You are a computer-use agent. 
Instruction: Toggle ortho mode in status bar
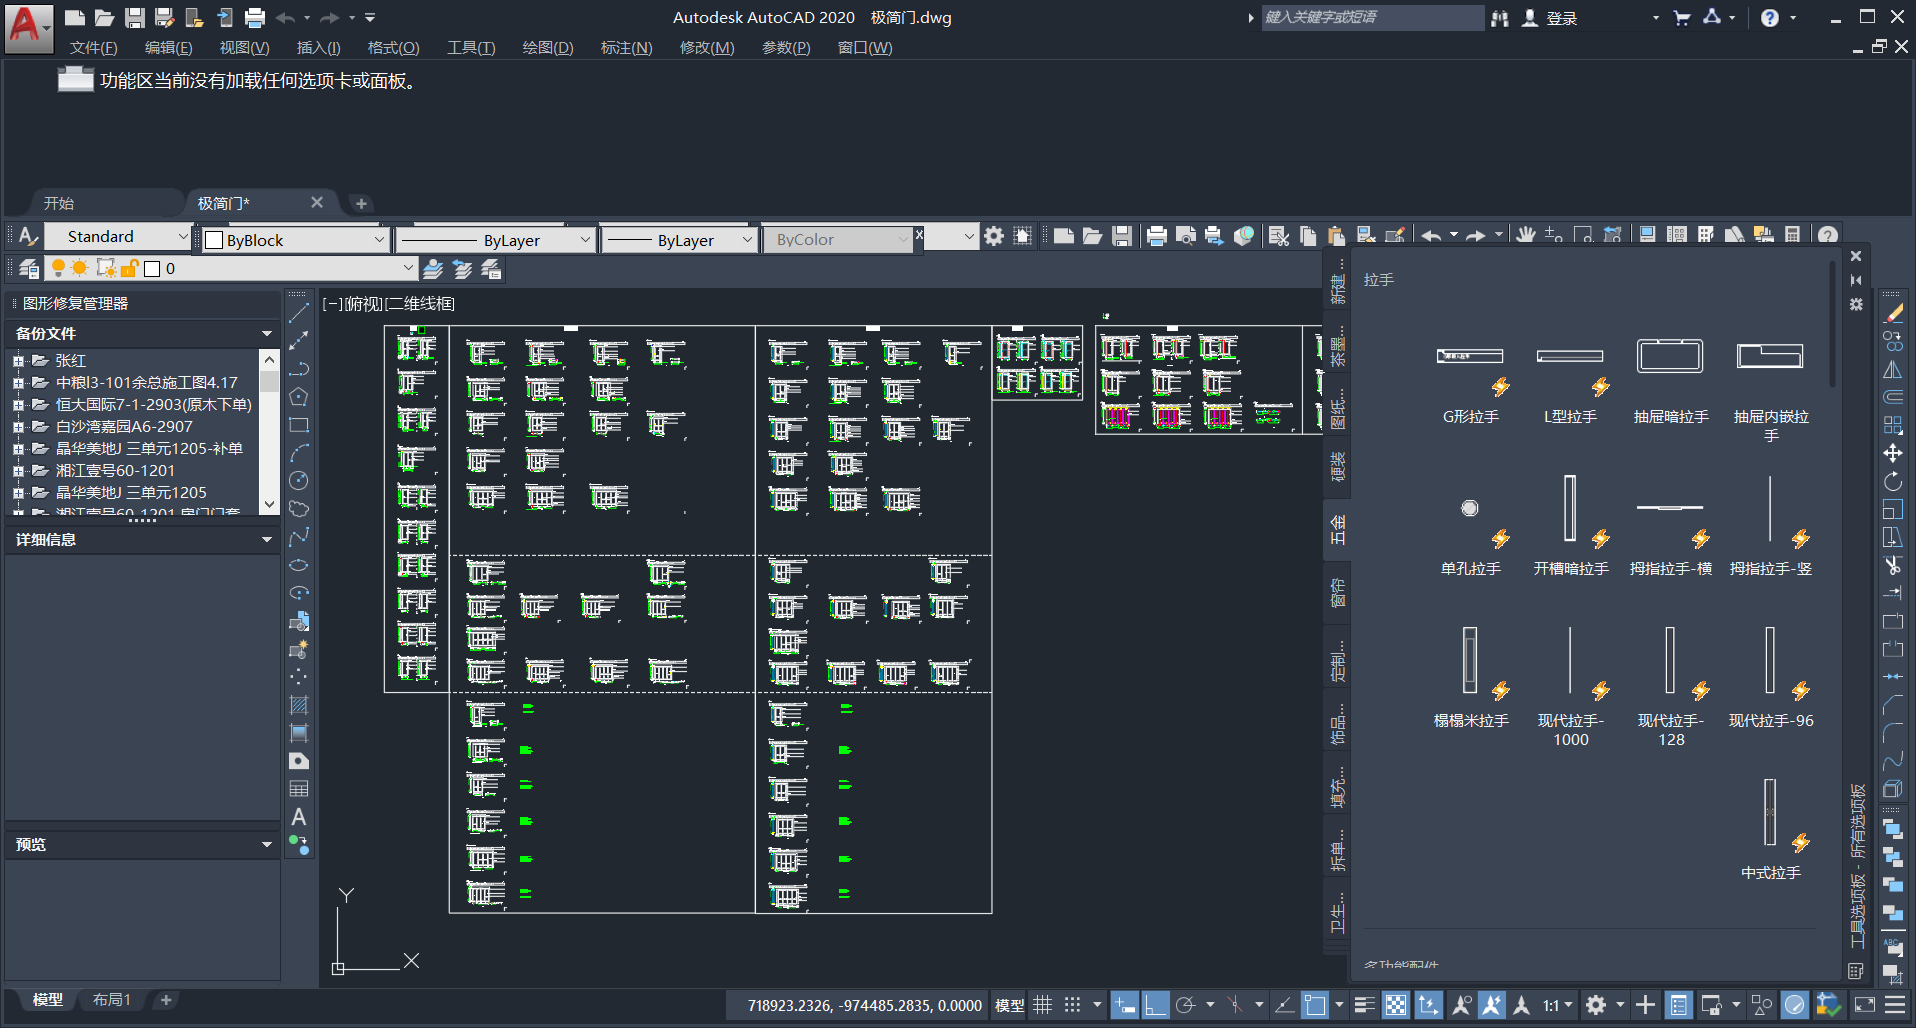1155,1005
